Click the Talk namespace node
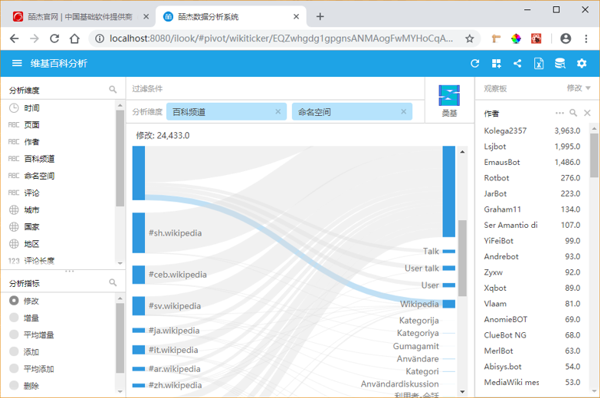The image size is (600, 398). point(449,251)
